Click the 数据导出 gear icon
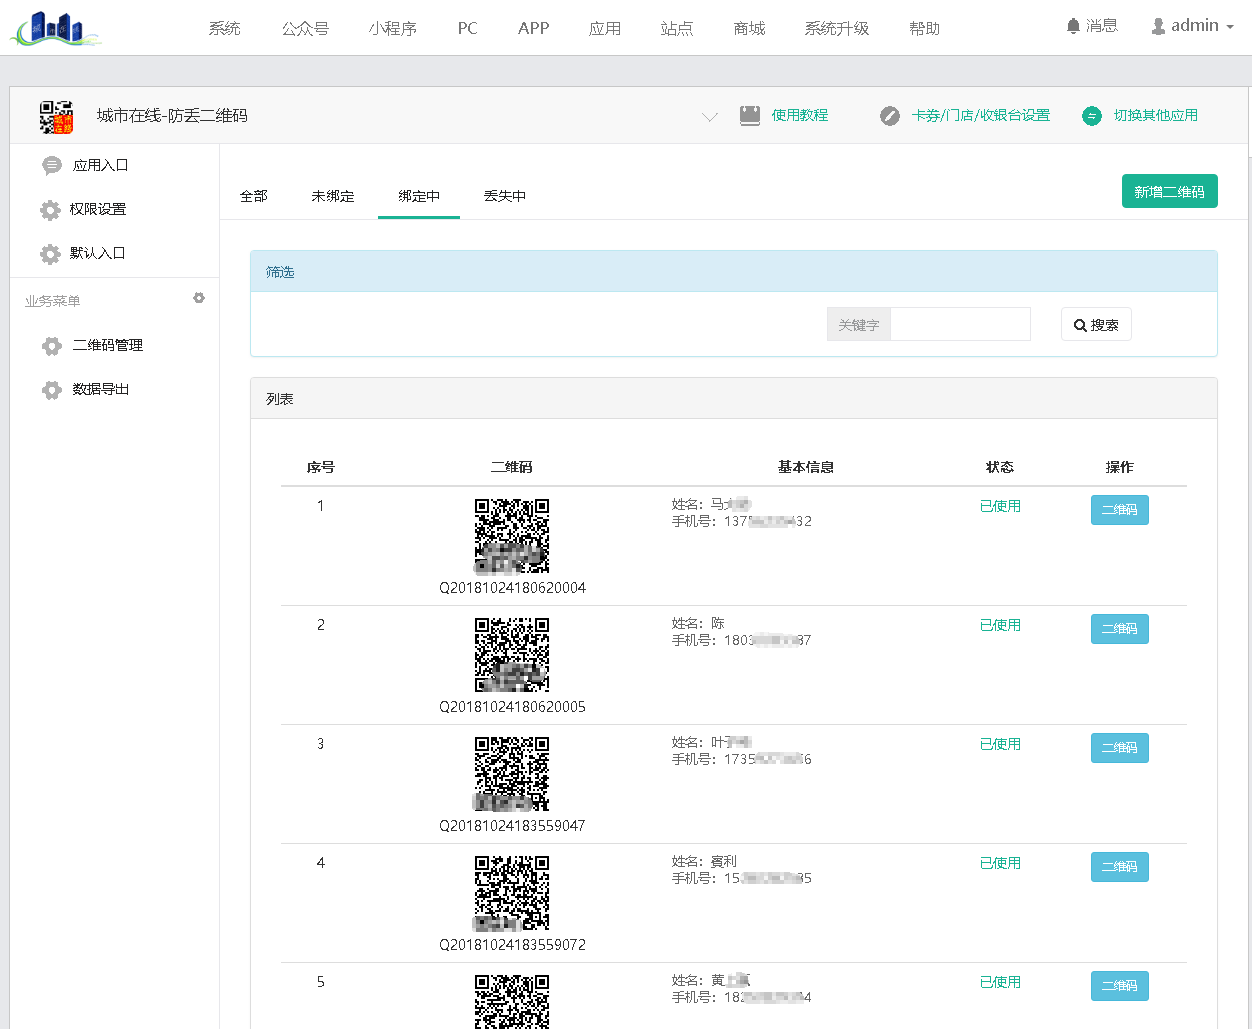This screenshot has height=1029, width=1252. [x=52, y=389]
